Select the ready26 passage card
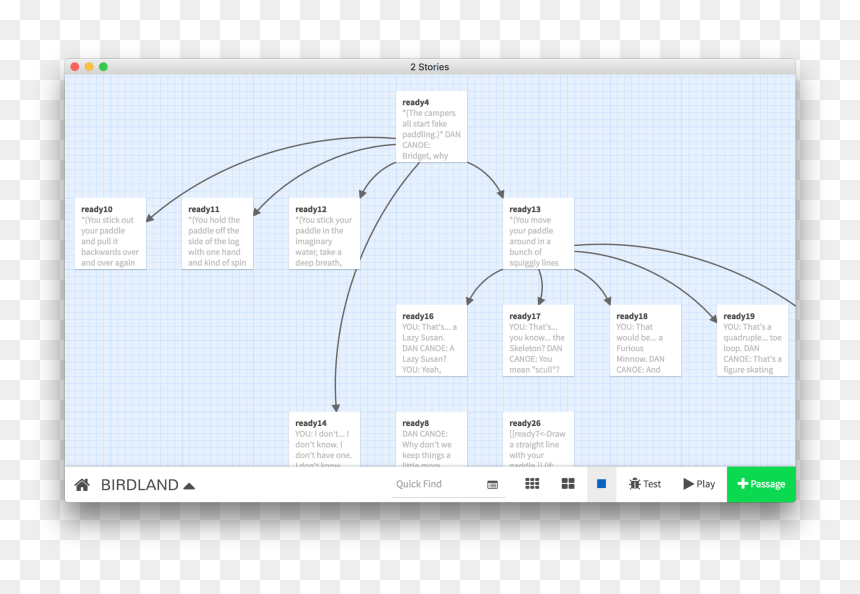860x594 pixels. (538, 439)
